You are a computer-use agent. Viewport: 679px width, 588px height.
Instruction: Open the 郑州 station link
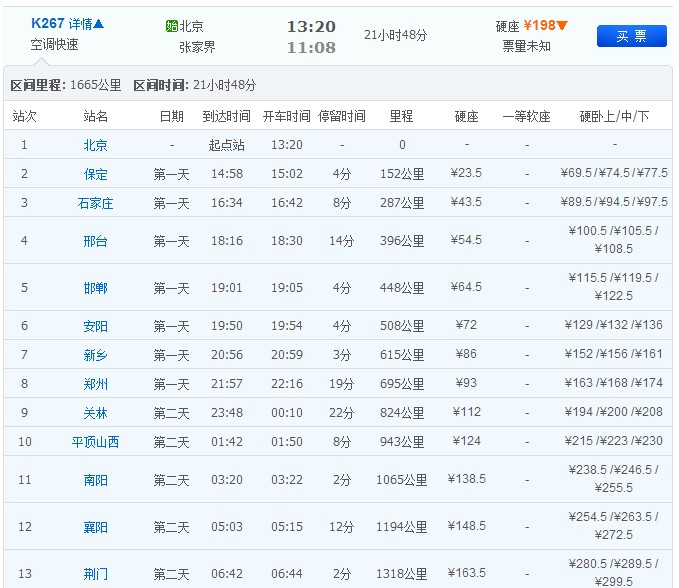click(x=96, y=384)
